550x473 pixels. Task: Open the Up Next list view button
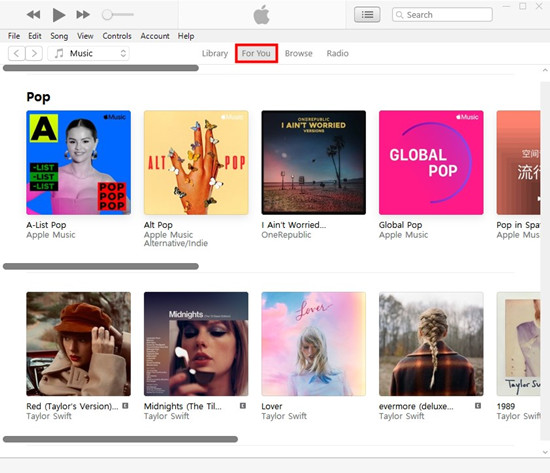(367, 15)
